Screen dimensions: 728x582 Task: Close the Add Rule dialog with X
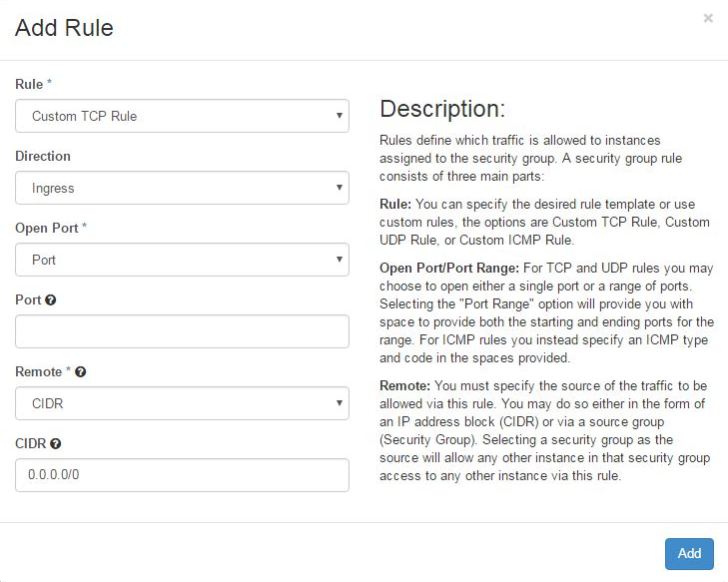coord(708,18)
